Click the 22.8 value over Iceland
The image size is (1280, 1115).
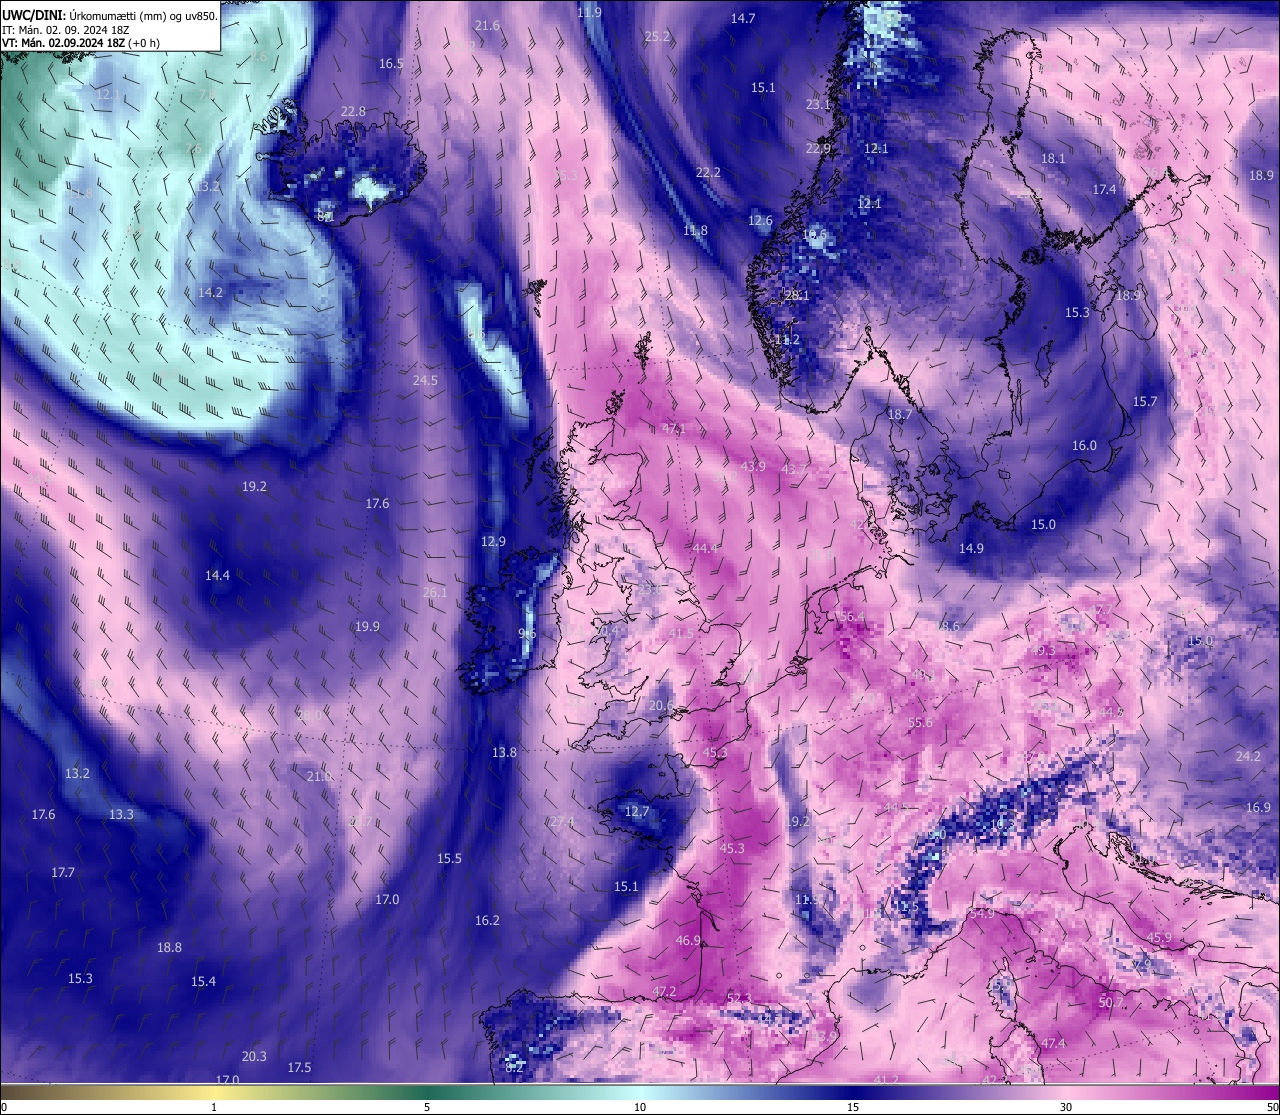pos(353,111)
